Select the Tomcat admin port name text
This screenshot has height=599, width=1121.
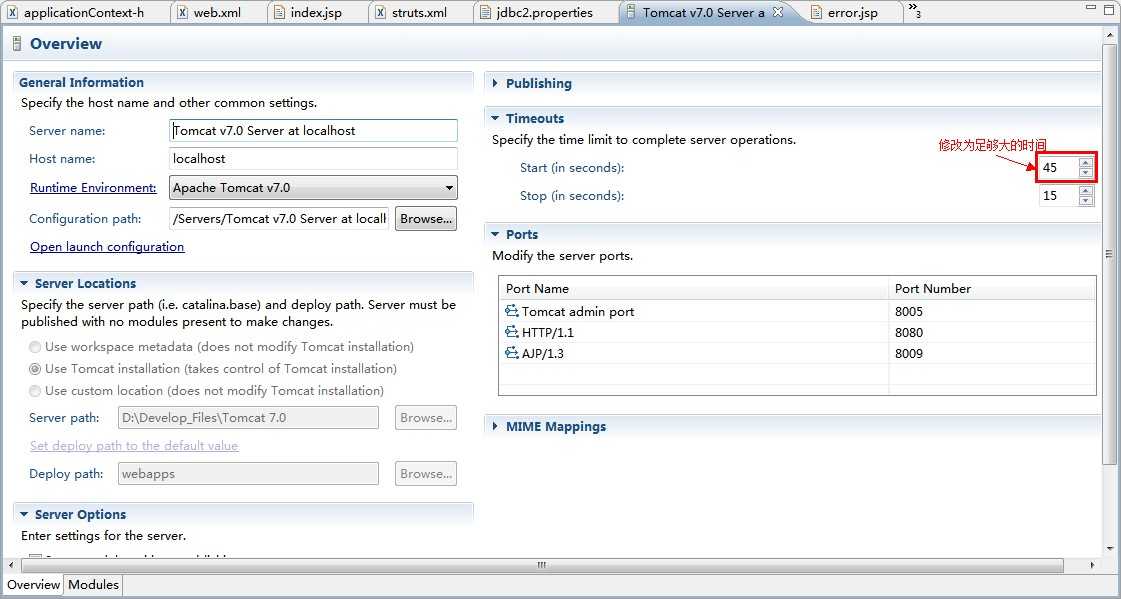coord(578,312)
